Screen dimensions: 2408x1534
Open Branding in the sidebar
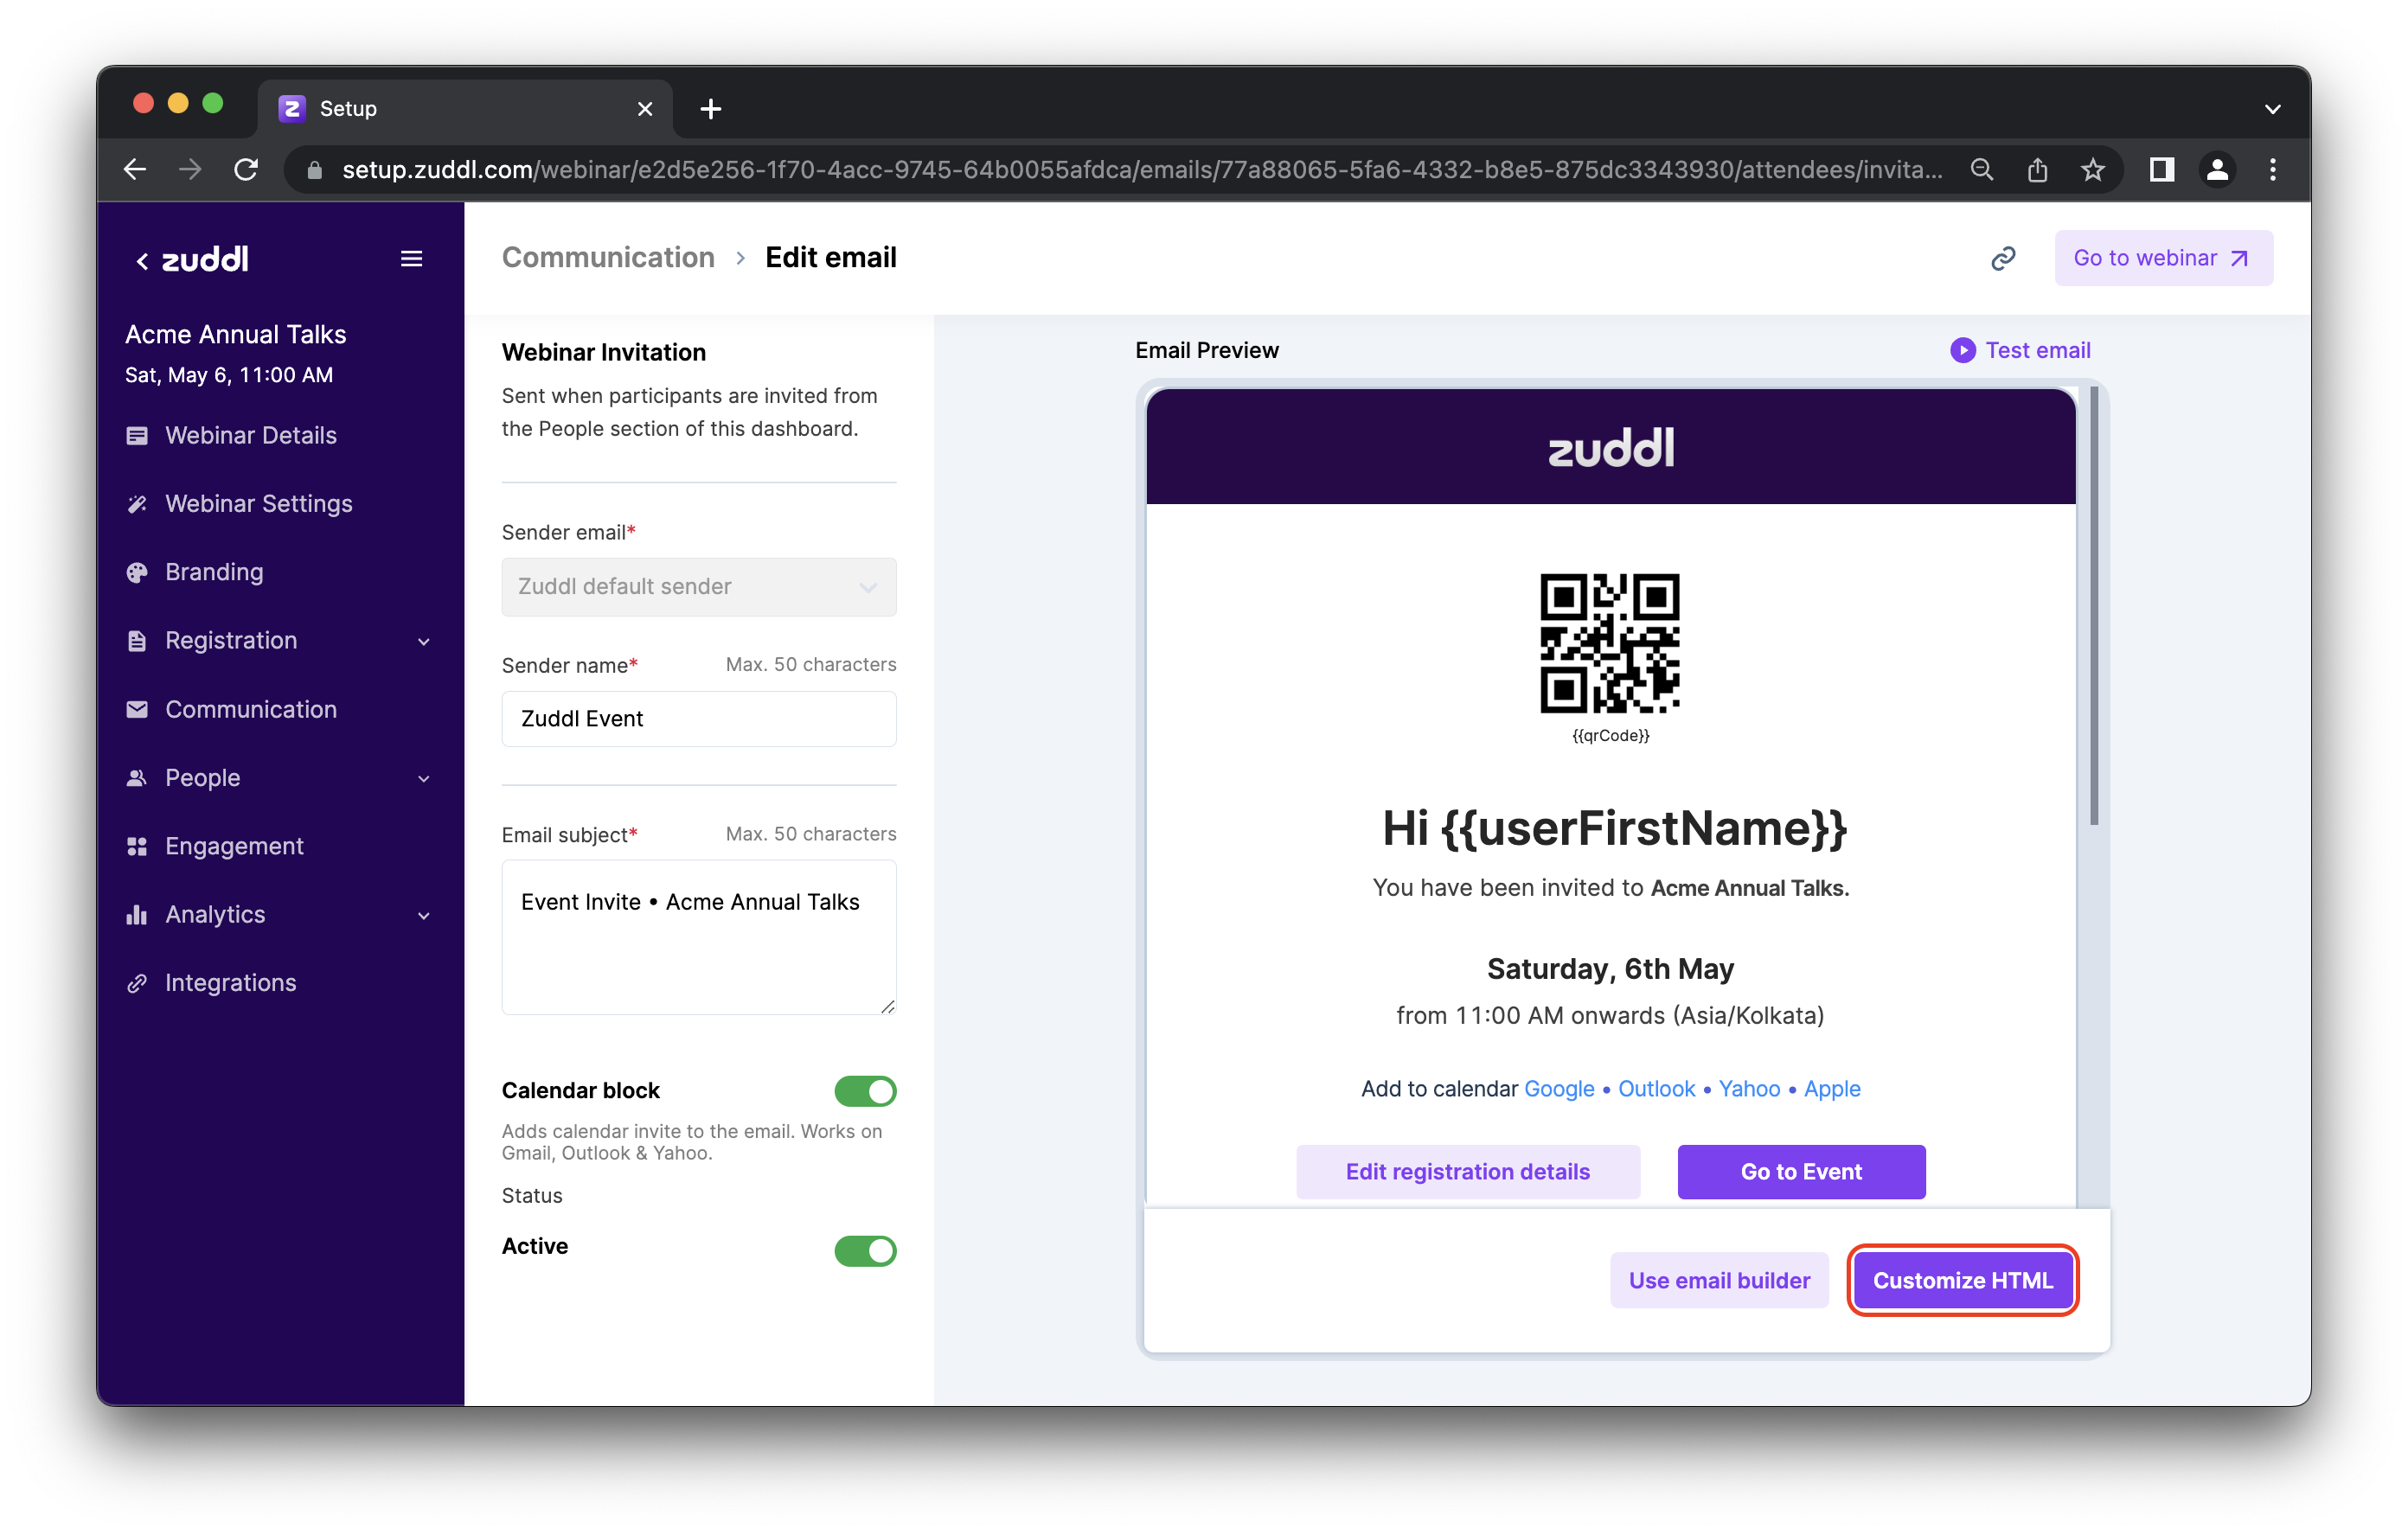pyautogui.click(x=214, y=573)
